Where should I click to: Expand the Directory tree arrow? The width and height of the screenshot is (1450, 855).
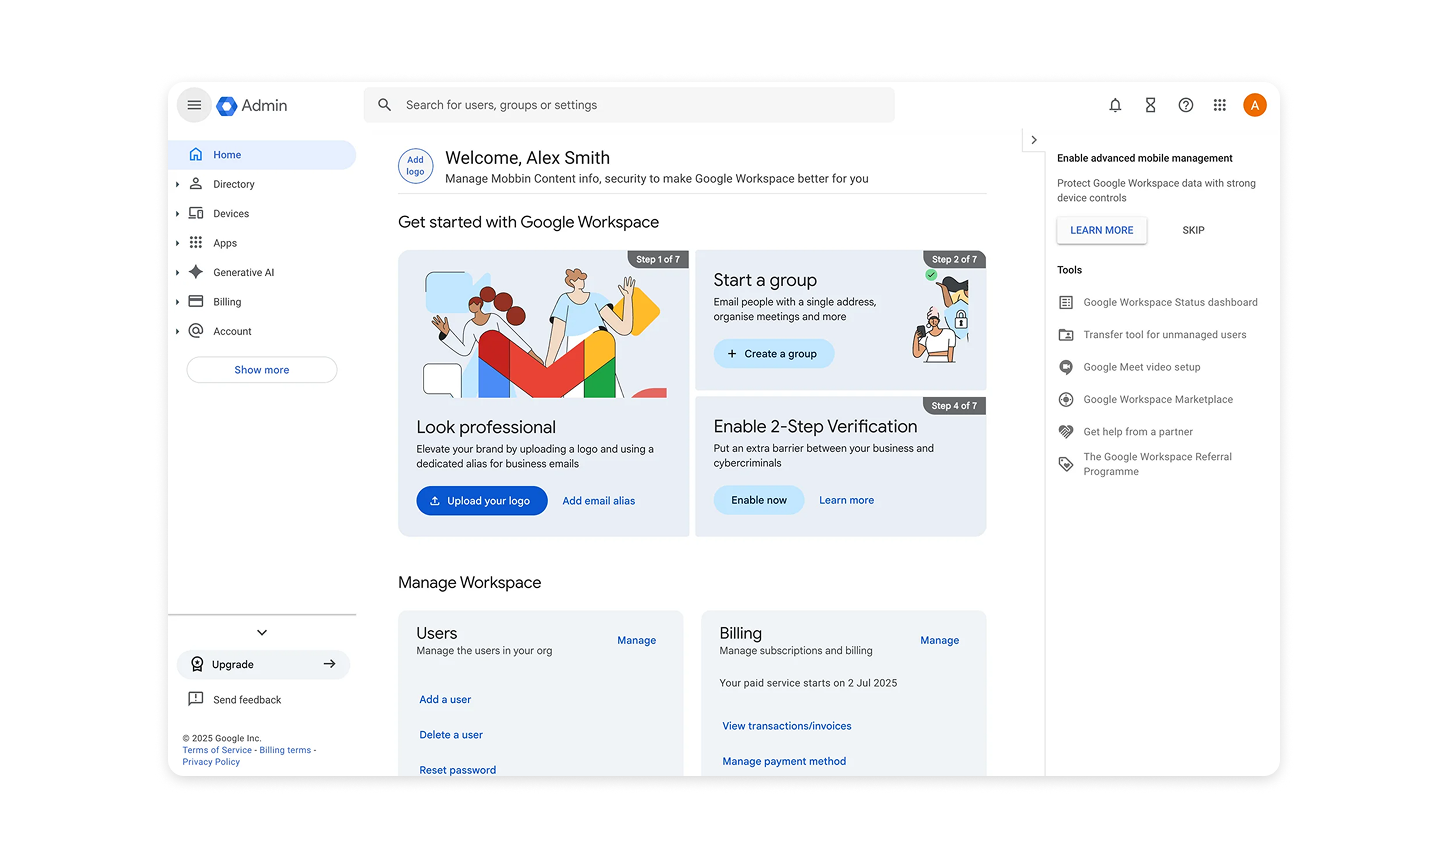(178, 184)
